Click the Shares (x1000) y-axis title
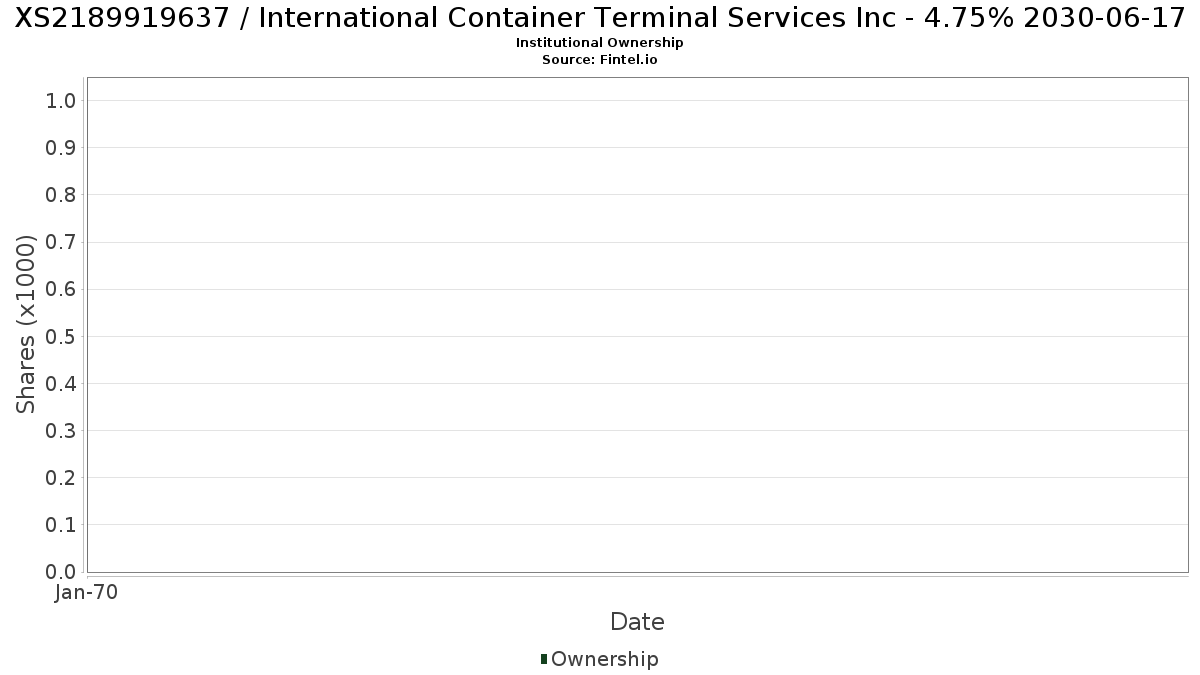 (x=27, y=324)
